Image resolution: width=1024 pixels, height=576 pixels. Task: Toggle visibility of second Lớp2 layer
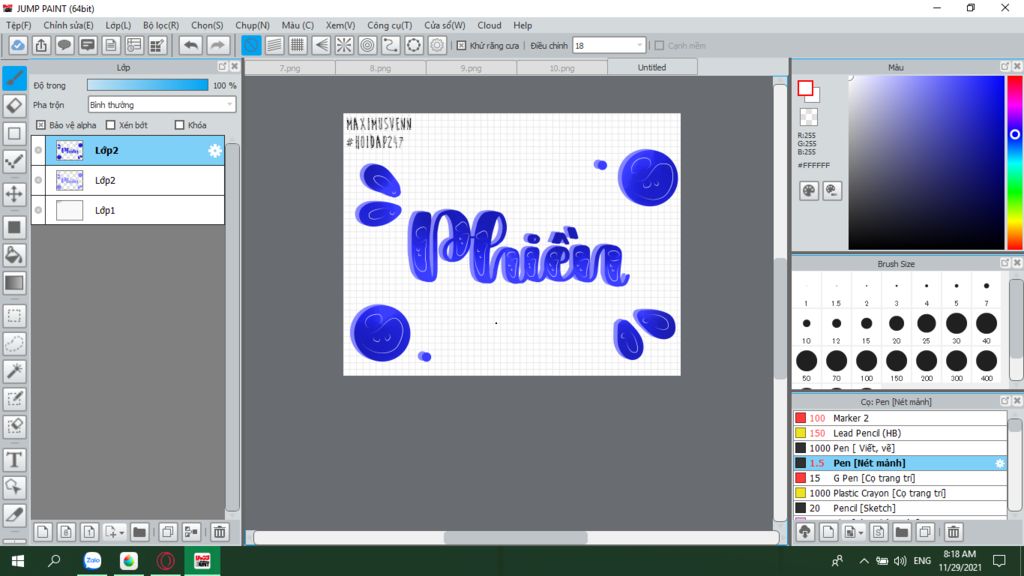(x=39, y=180)
